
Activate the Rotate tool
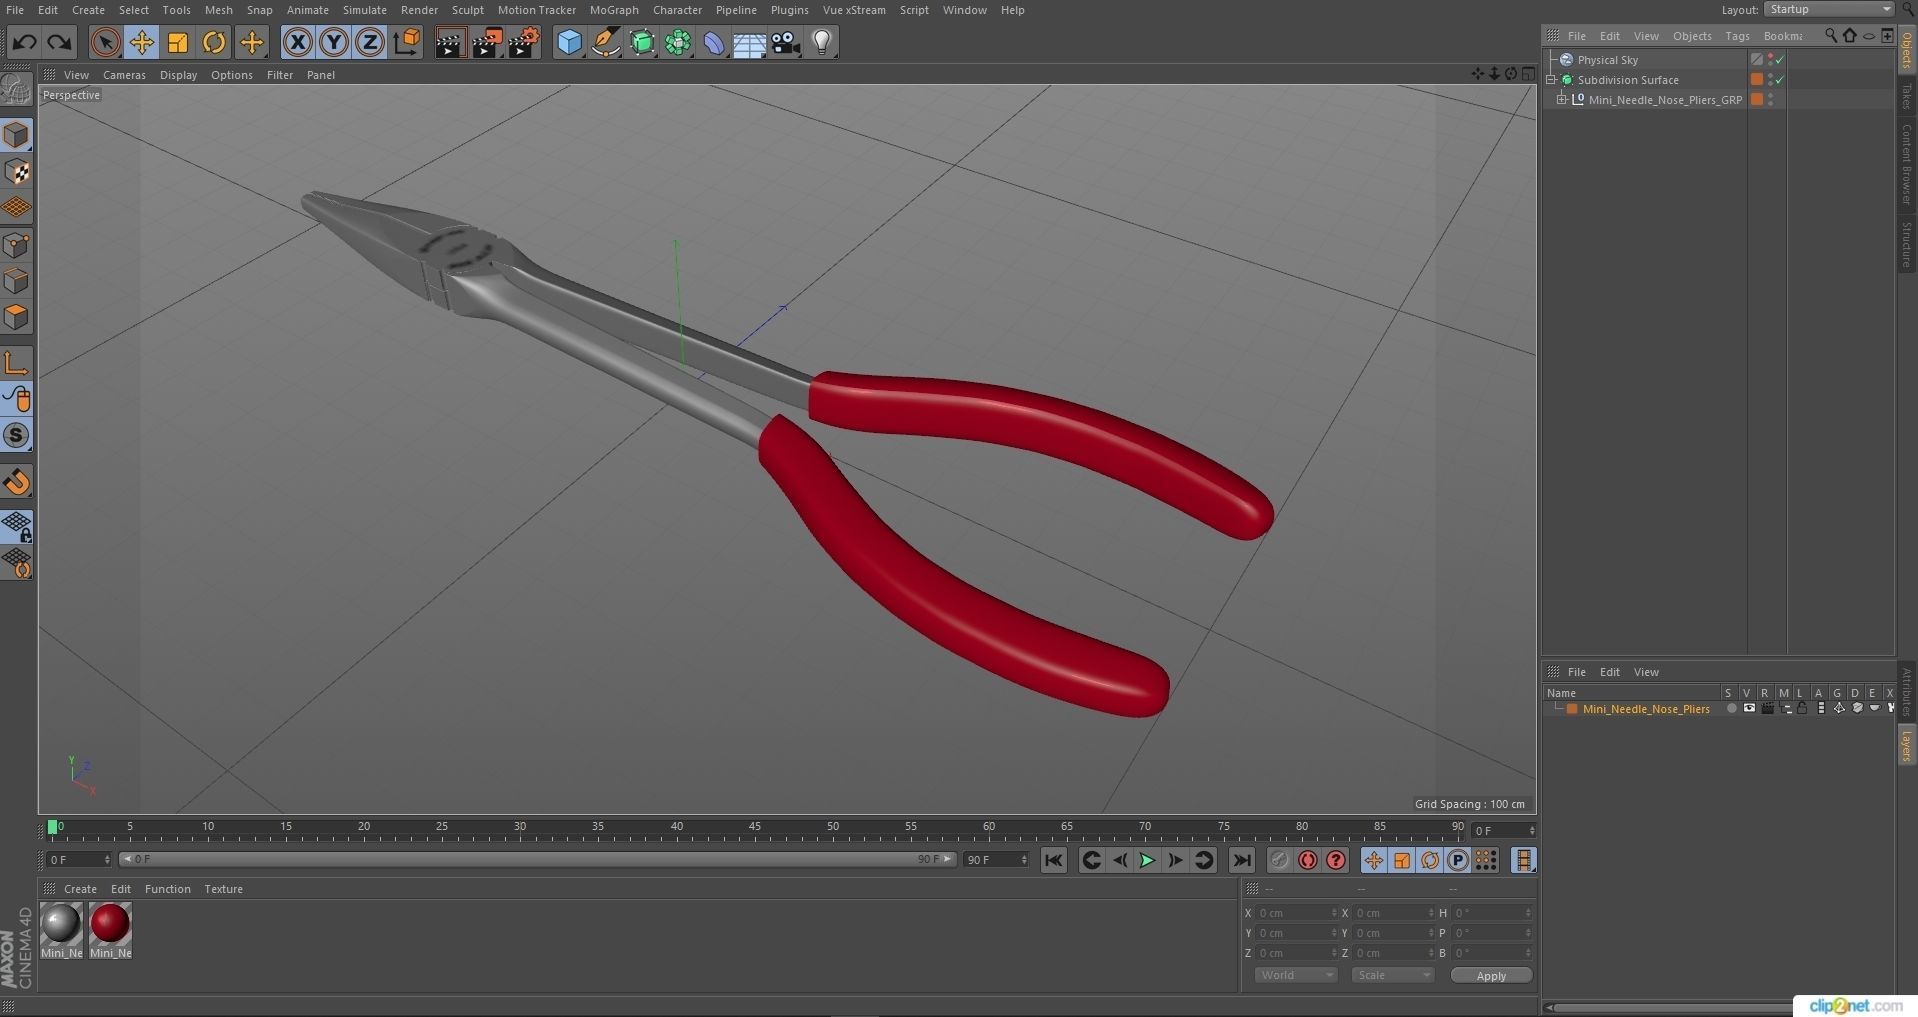pyautogui.click(x=214, y=42)
